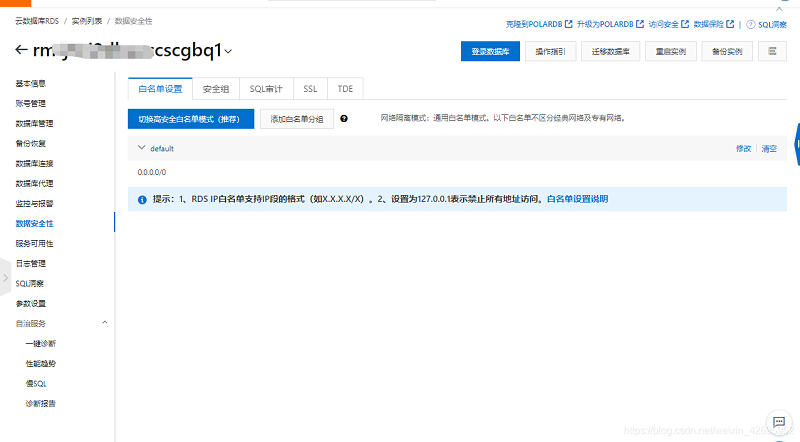Switch to SQL审计 tab
800x442 pixels.
pyautogui.click(x=266, y=89)
